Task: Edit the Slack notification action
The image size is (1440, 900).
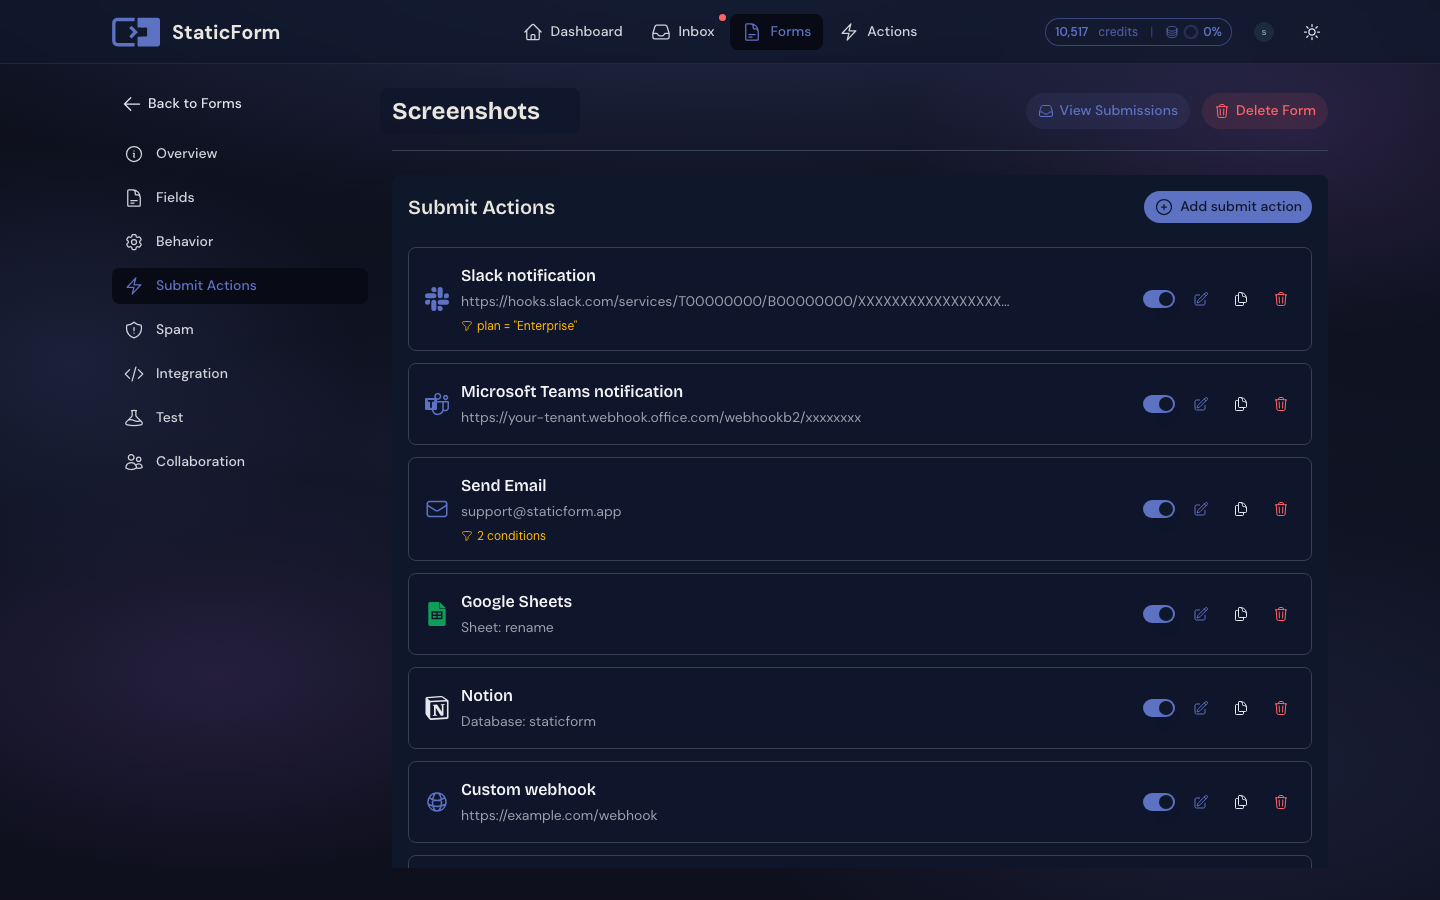Action: point(1201,299)
